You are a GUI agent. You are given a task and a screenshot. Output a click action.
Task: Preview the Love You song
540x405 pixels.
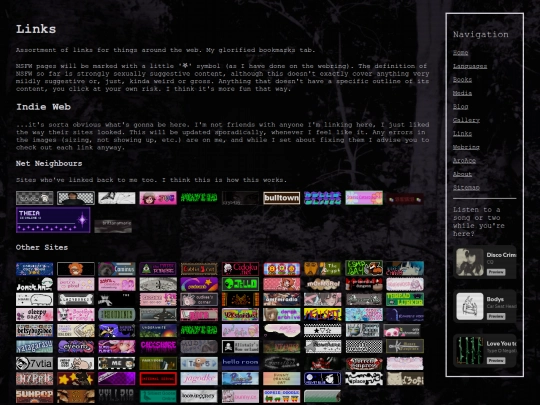tap(496, 361)
